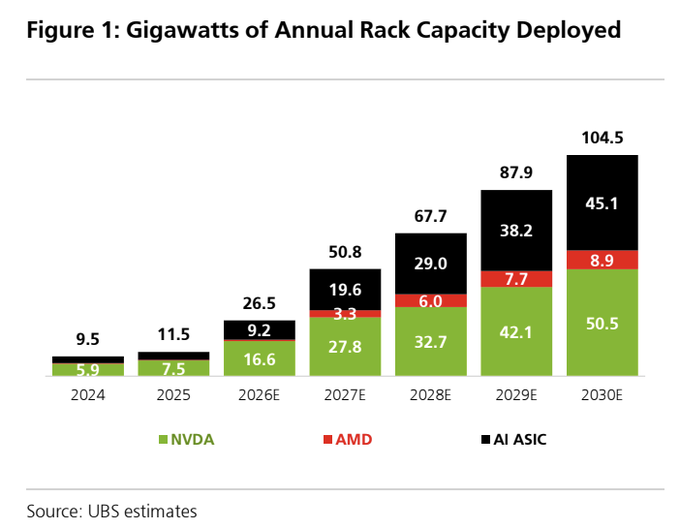Click the 7.7 AMD segment of the 2029E bar
680x529 pixels.
pos(516,279)
